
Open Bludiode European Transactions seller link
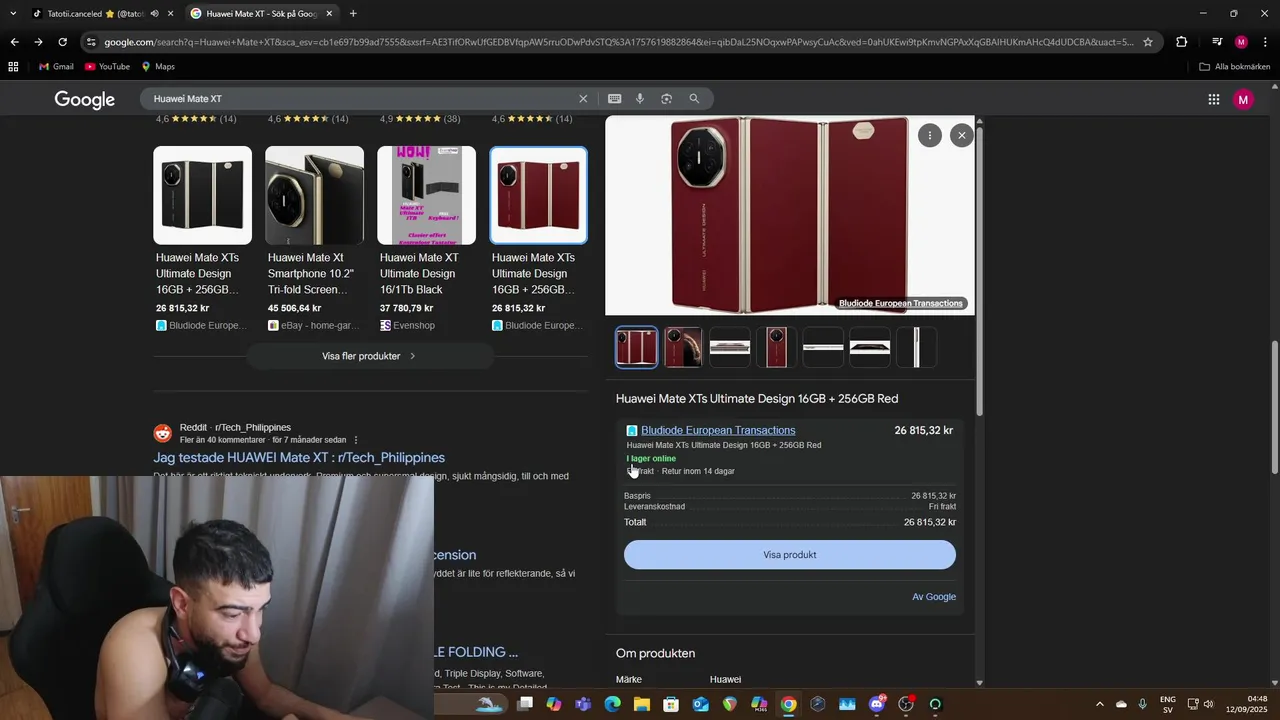pos(718,431)
